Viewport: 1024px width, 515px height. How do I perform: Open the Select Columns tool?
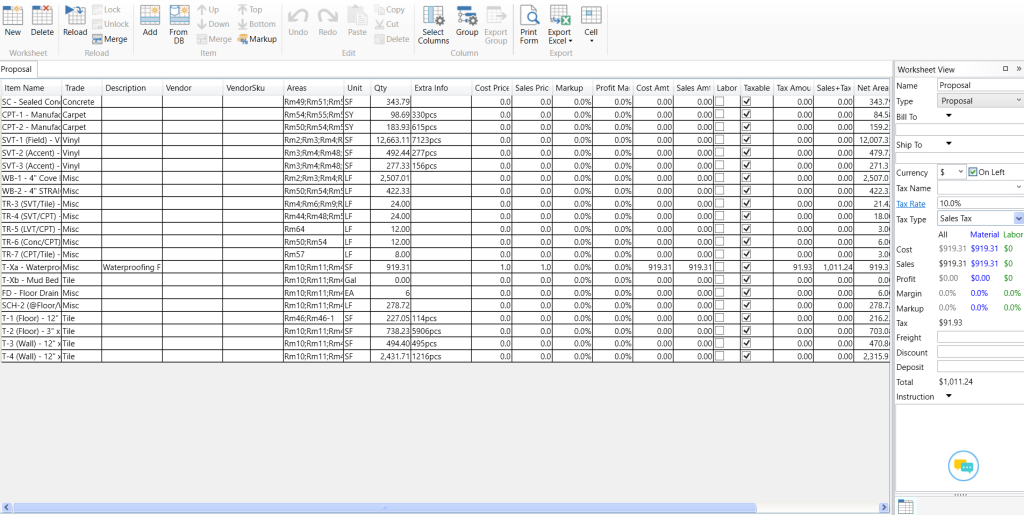(433, 22)
